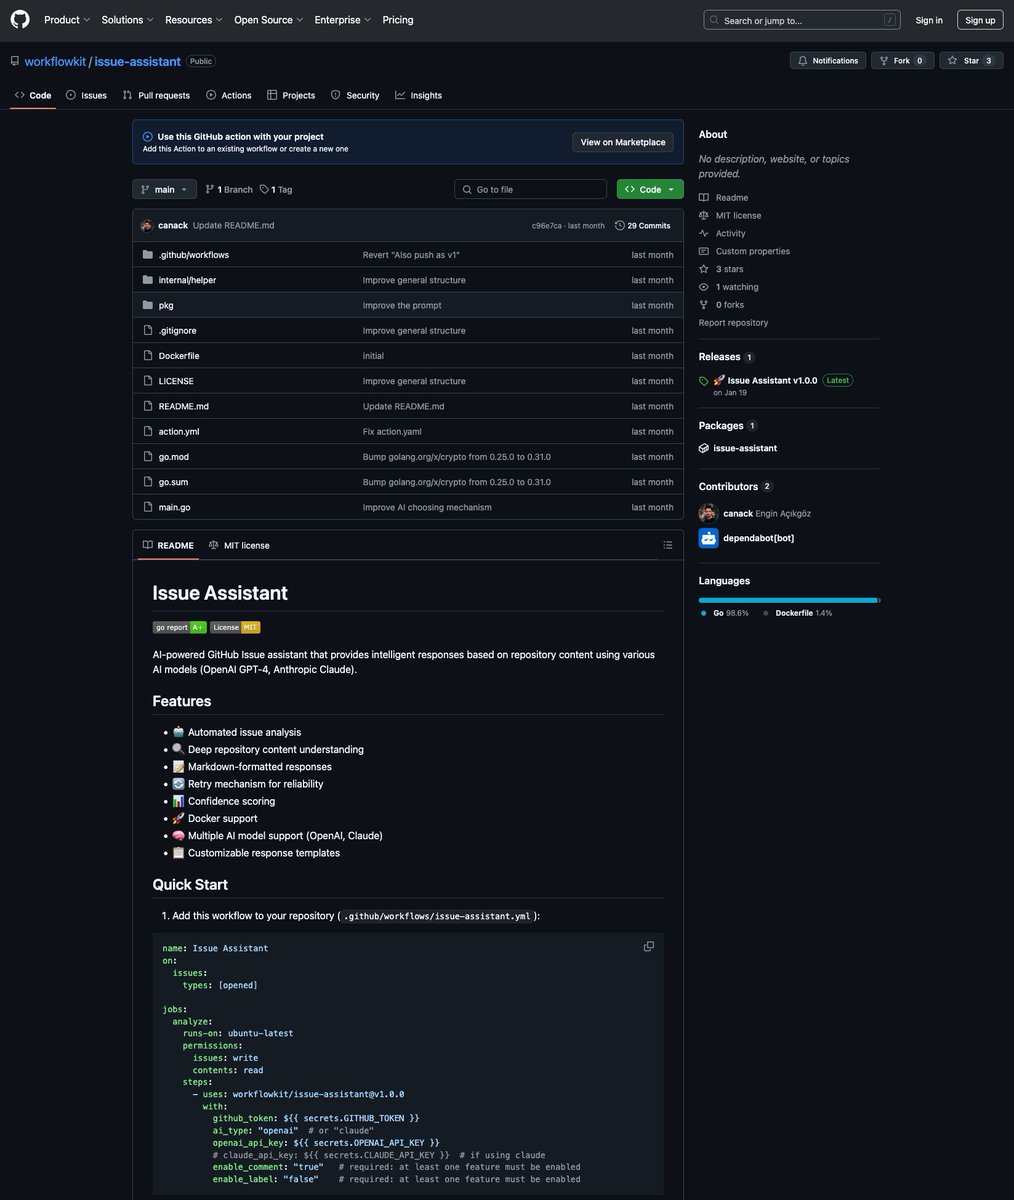View the 1 Tag list
This screenshot has width=1014, height=1200.
coord(276,189)
